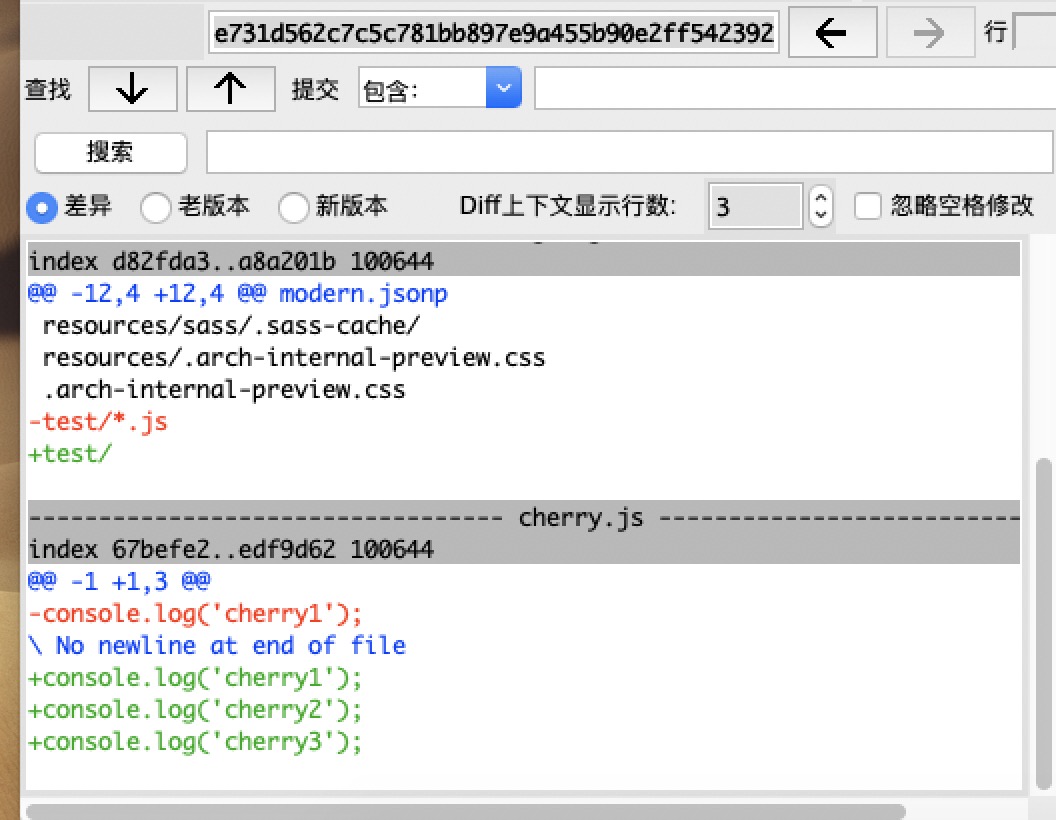Click the added line '+test/'
Viewport: 1056px width, 820px height.
point(70,454)
